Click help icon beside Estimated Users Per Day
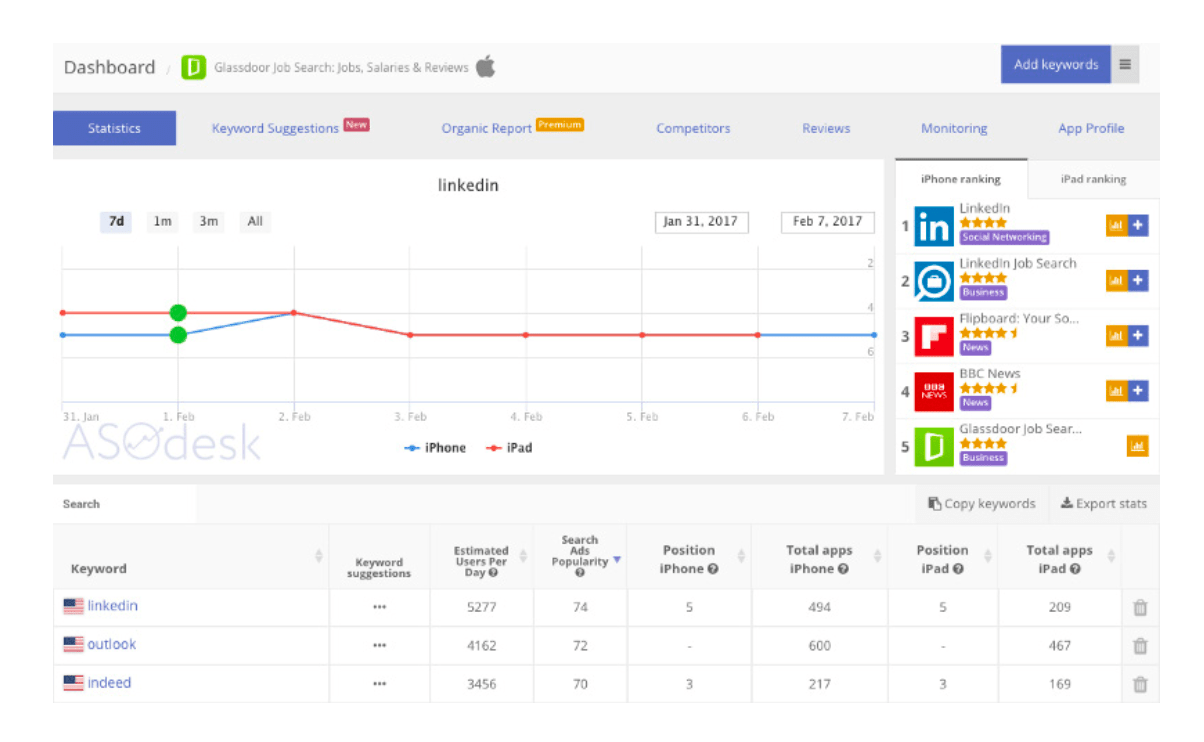1204x742 pixels. [x=493, y=573]
